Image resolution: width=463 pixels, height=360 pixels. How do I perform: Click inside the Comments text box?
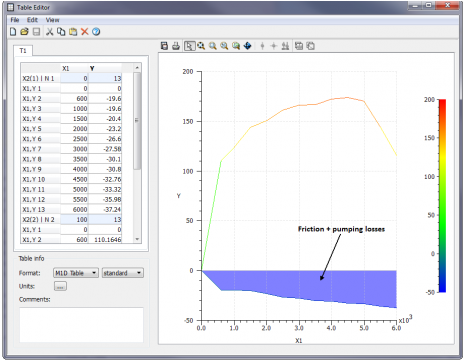click(x=81, y=325)
